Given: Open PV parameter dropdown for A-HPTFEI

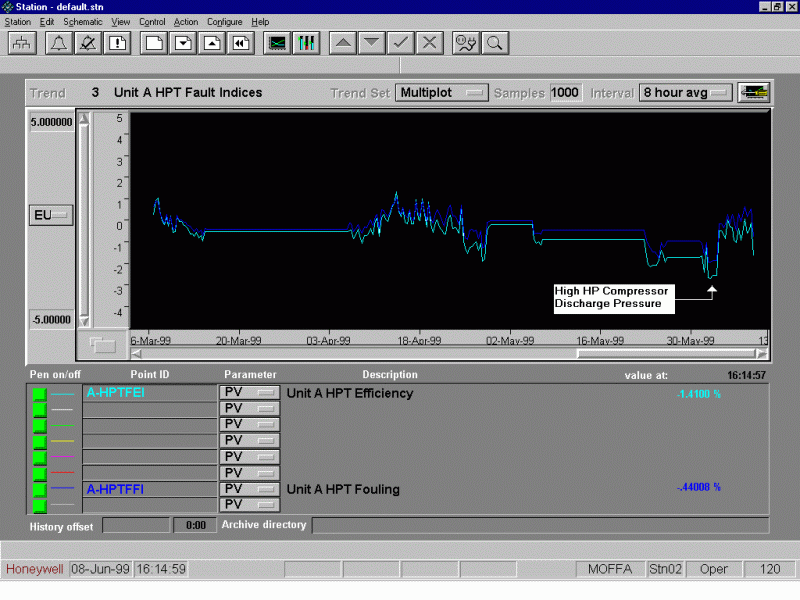Looking at the screenshot, I should [249, 394].
